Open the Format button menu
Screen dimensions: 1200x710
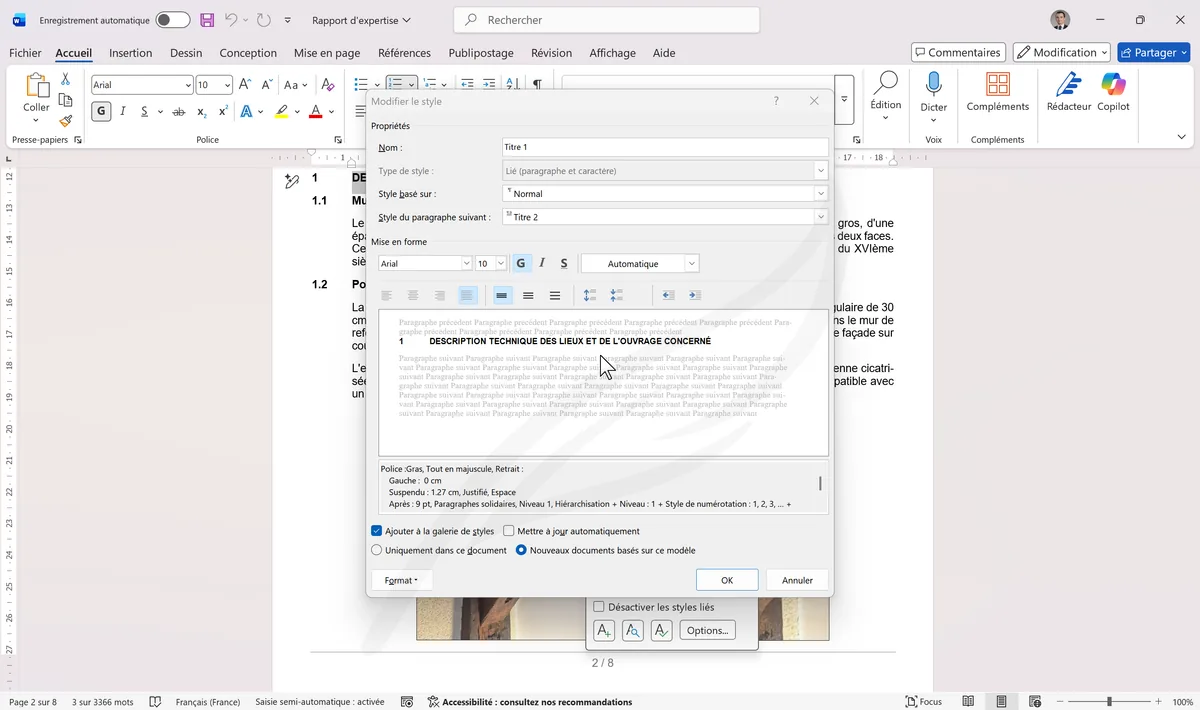(x=401, y=580)
